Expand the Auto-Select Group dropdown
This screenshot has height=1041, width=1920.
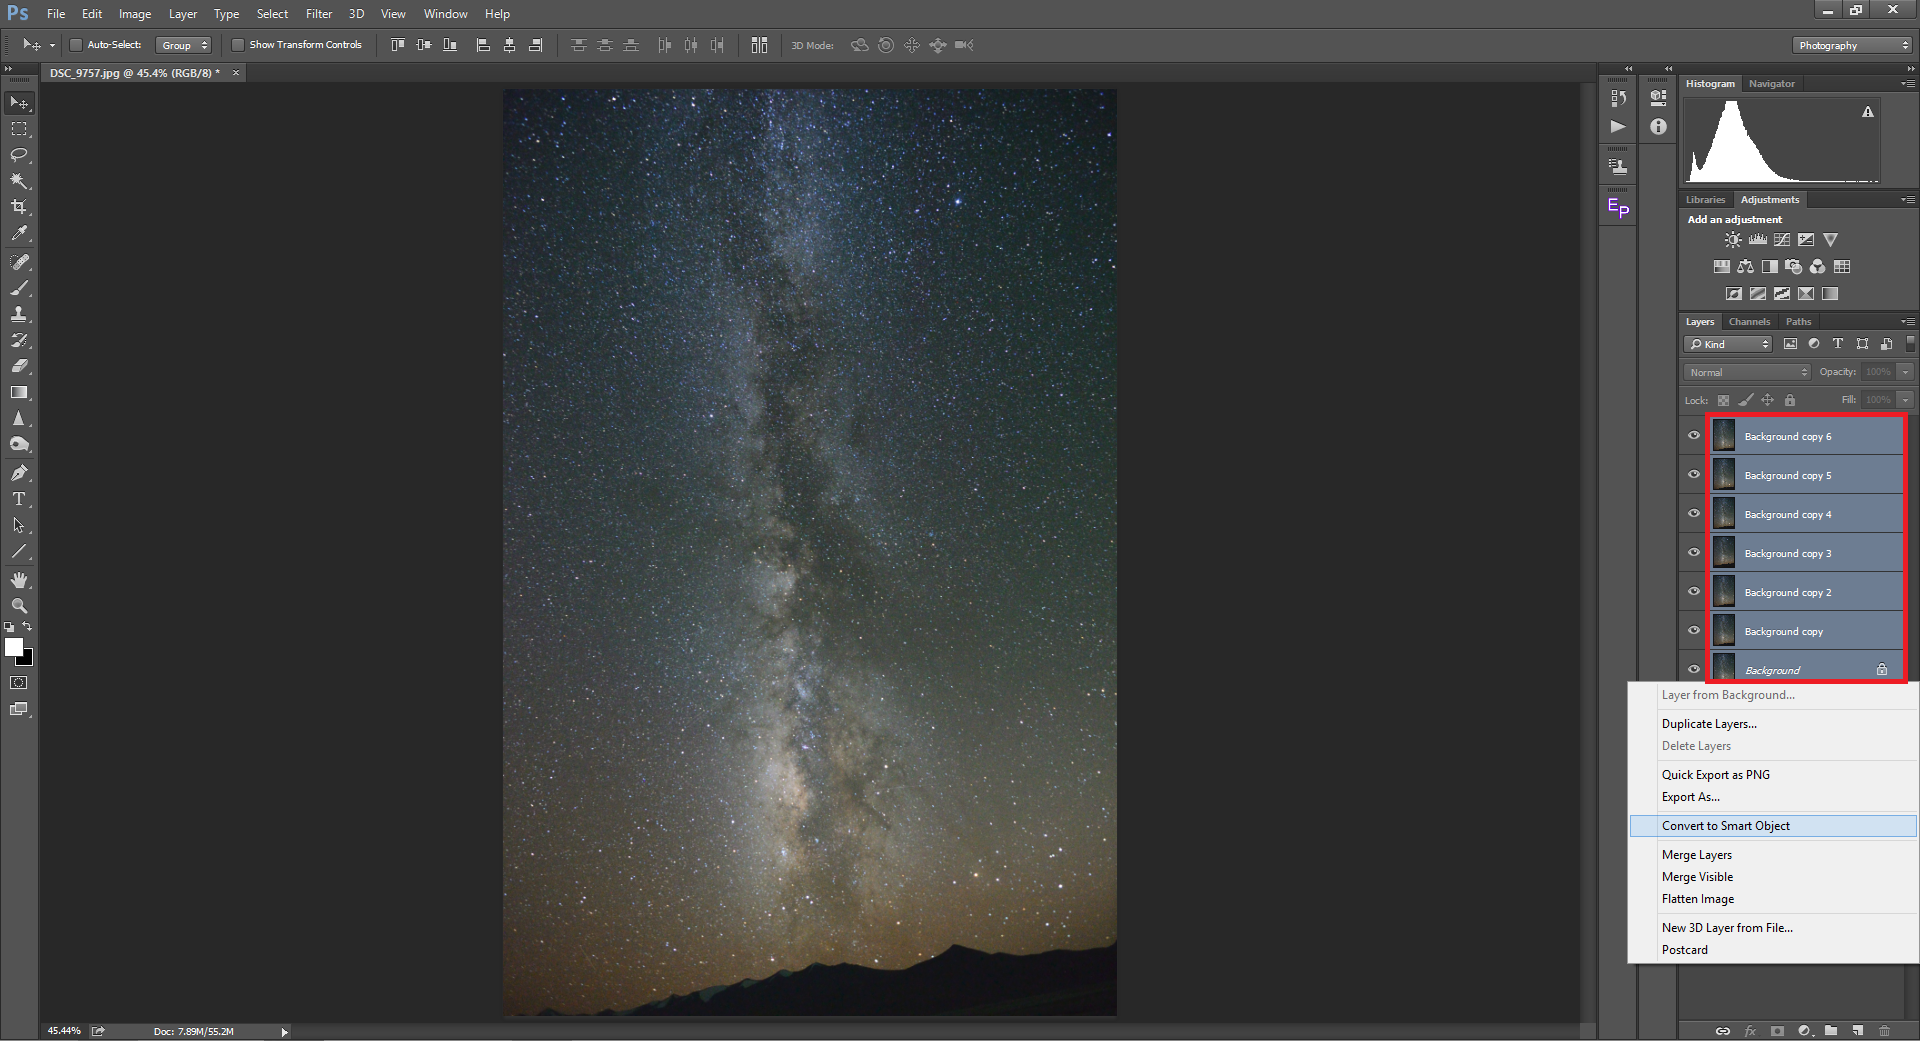[x=185, y=45]
